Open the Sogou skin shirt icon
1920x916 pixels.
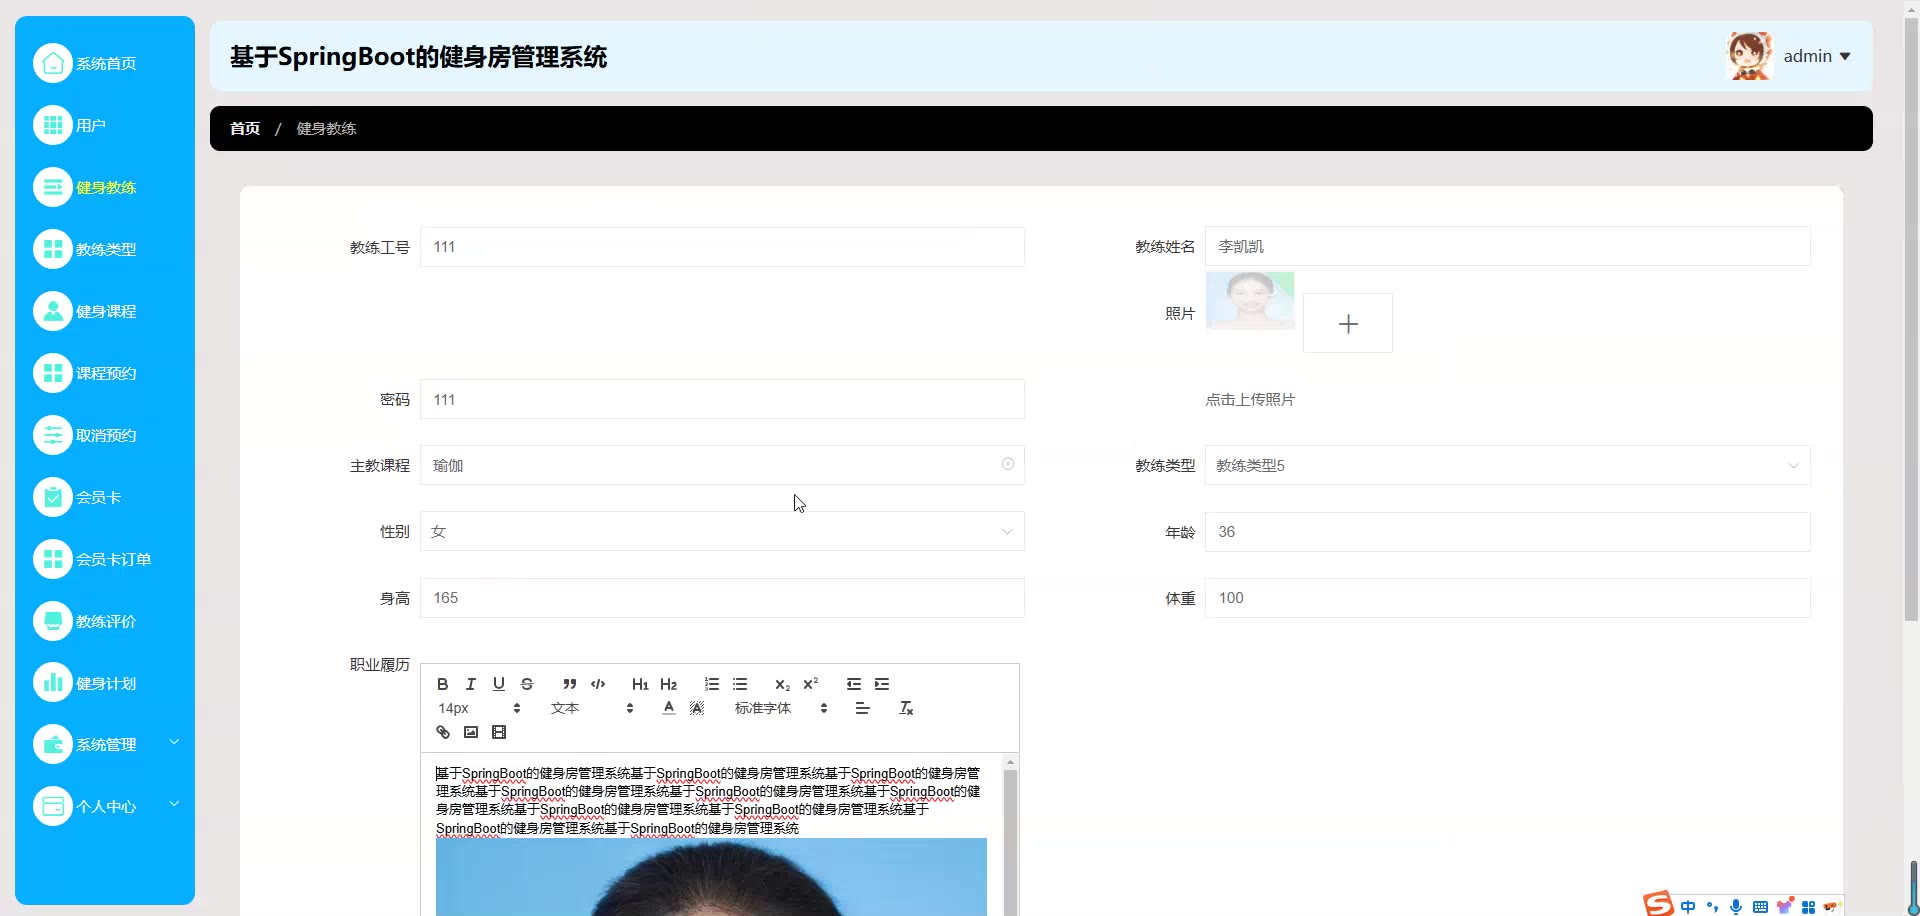coord(1784,907)
